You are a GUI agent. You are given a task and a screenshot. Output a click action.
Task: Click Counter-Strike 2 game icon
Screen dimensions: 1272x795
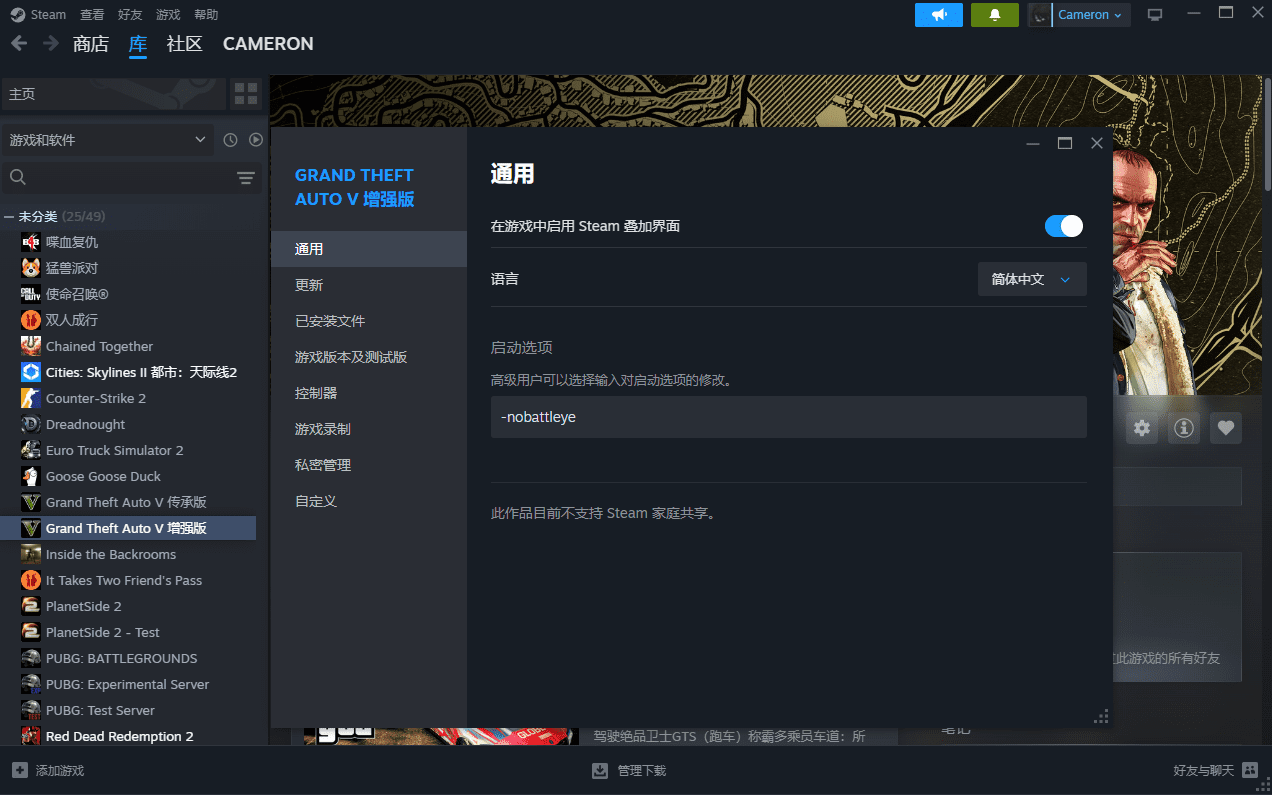click(x=30, y=398)
